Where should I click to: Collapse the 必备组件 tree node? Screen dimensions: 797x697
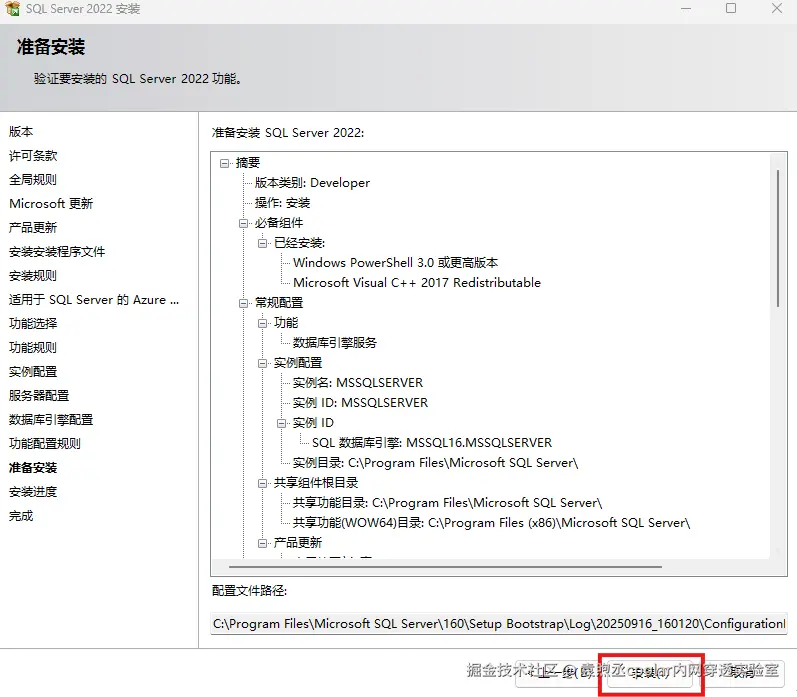click(x=243, y=223)
